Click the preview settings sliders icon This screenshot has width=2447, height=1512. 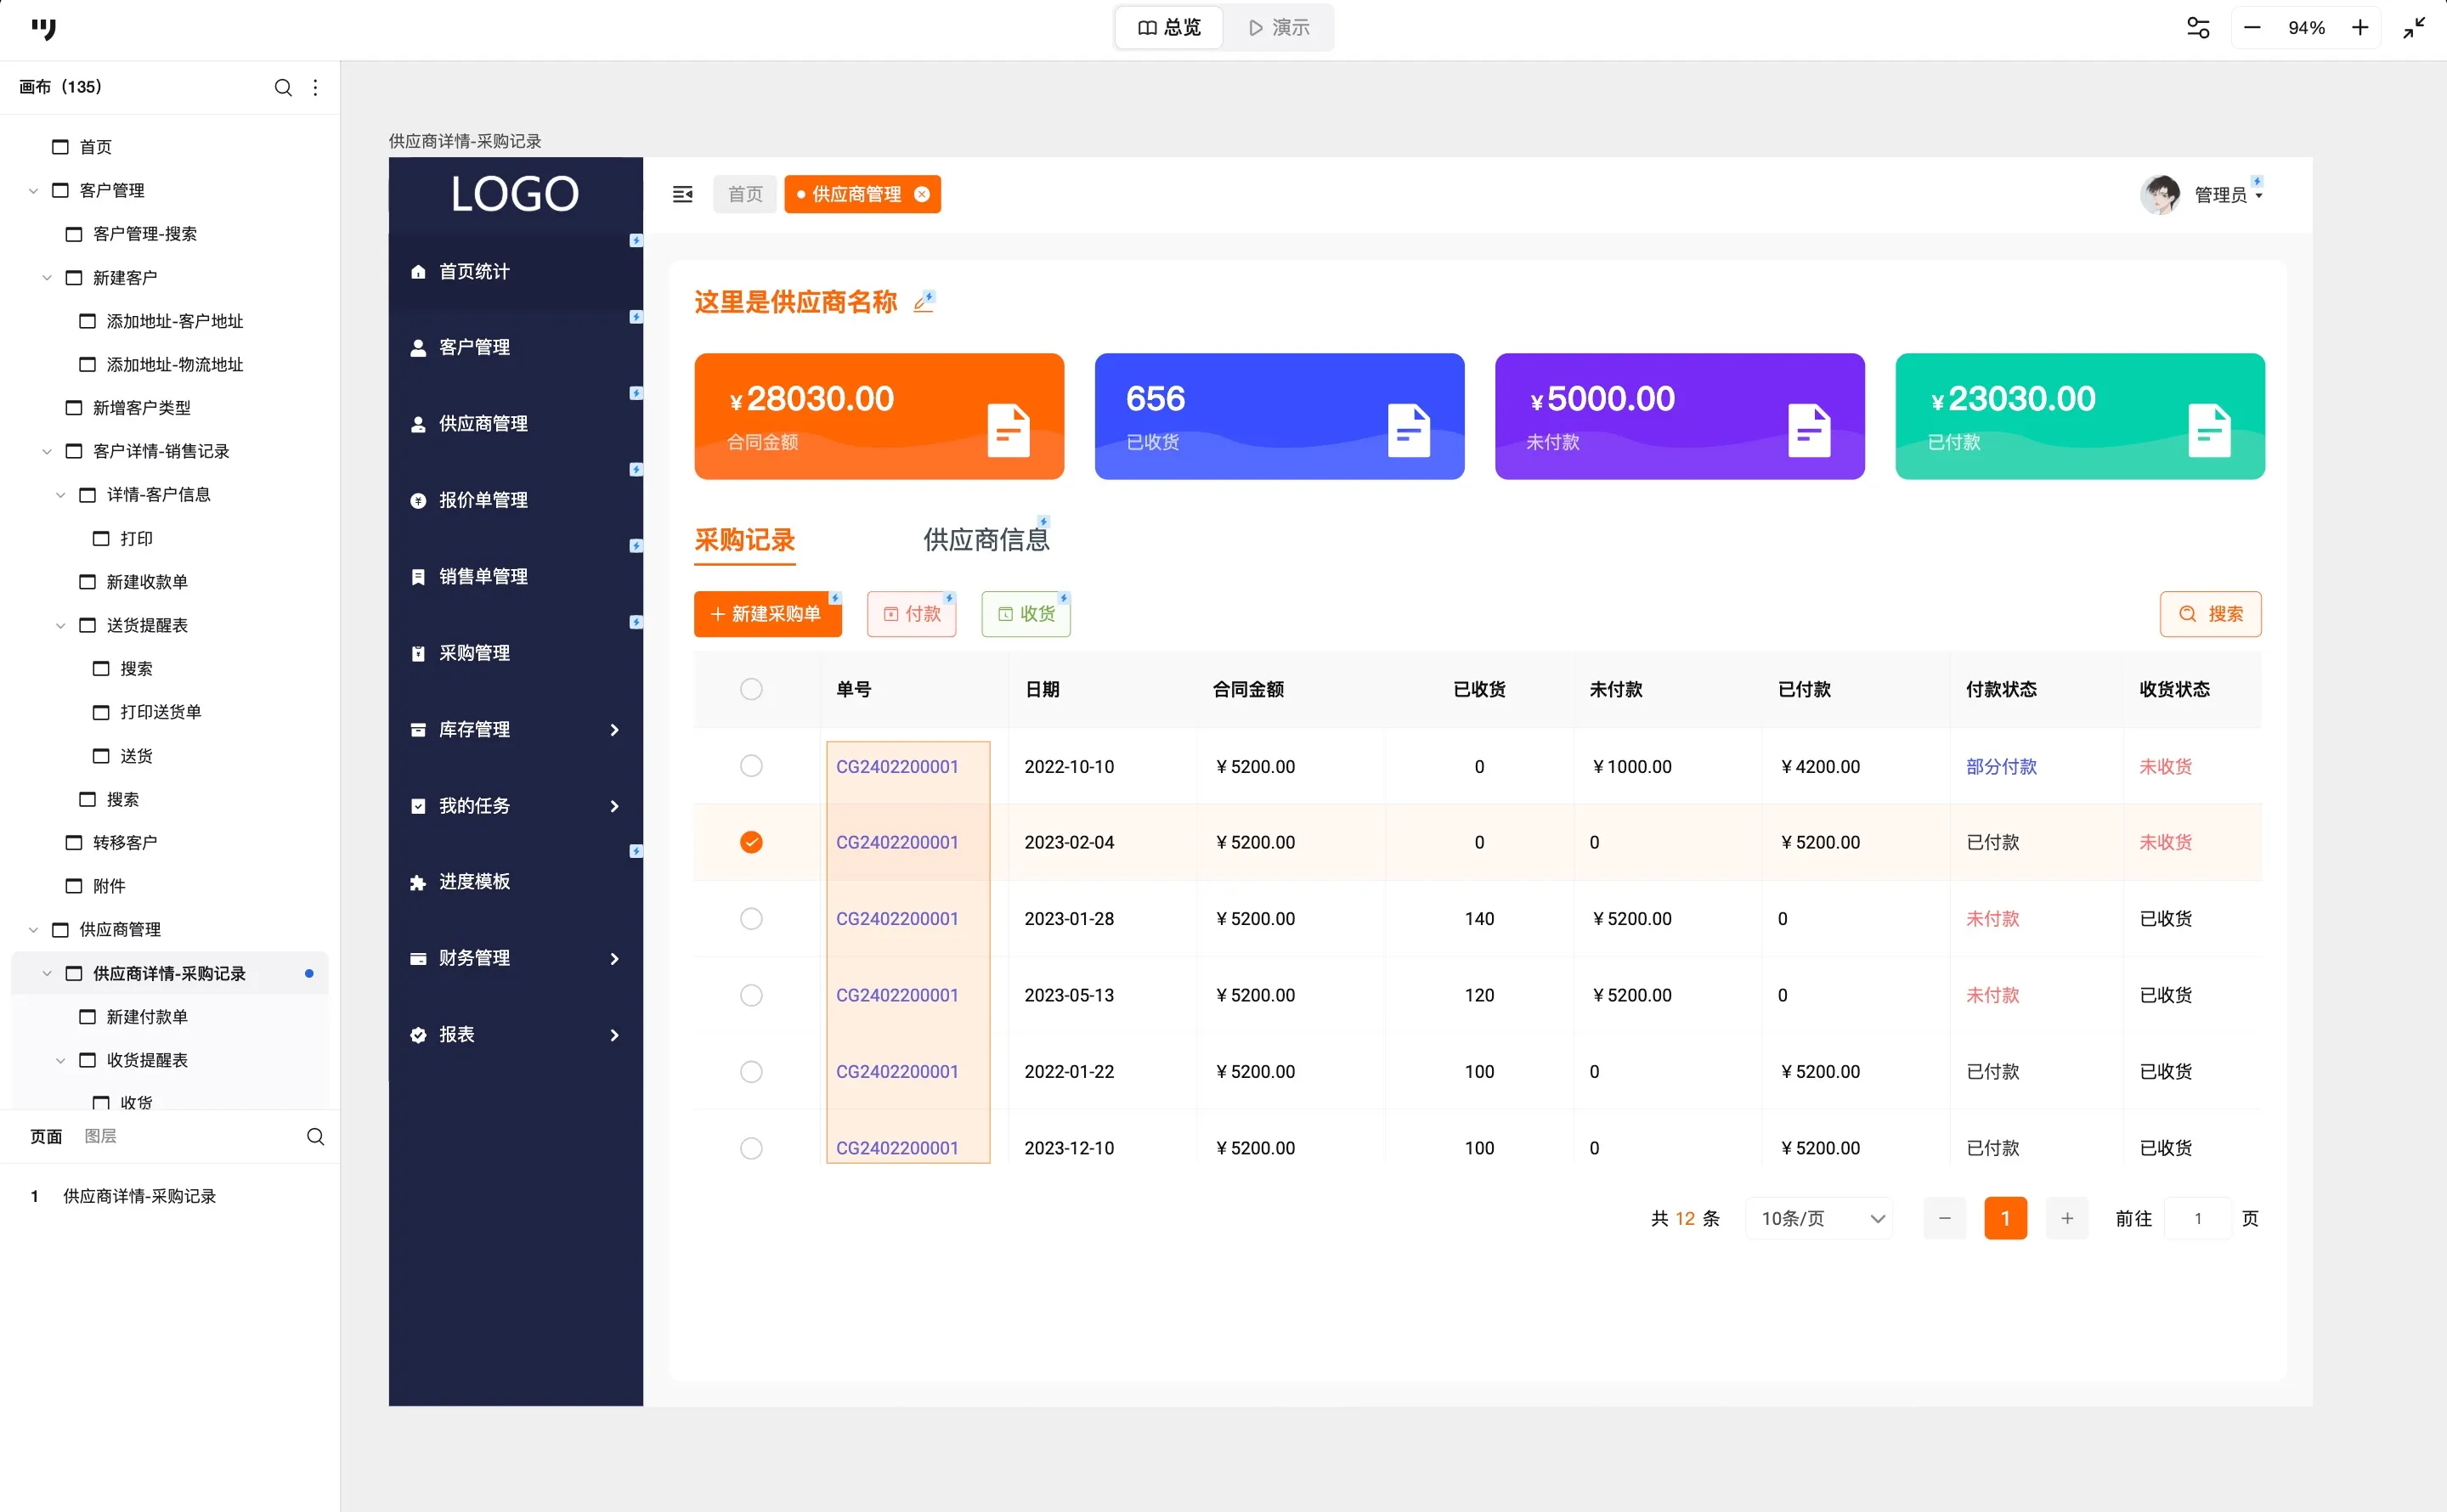[2197, 28]
